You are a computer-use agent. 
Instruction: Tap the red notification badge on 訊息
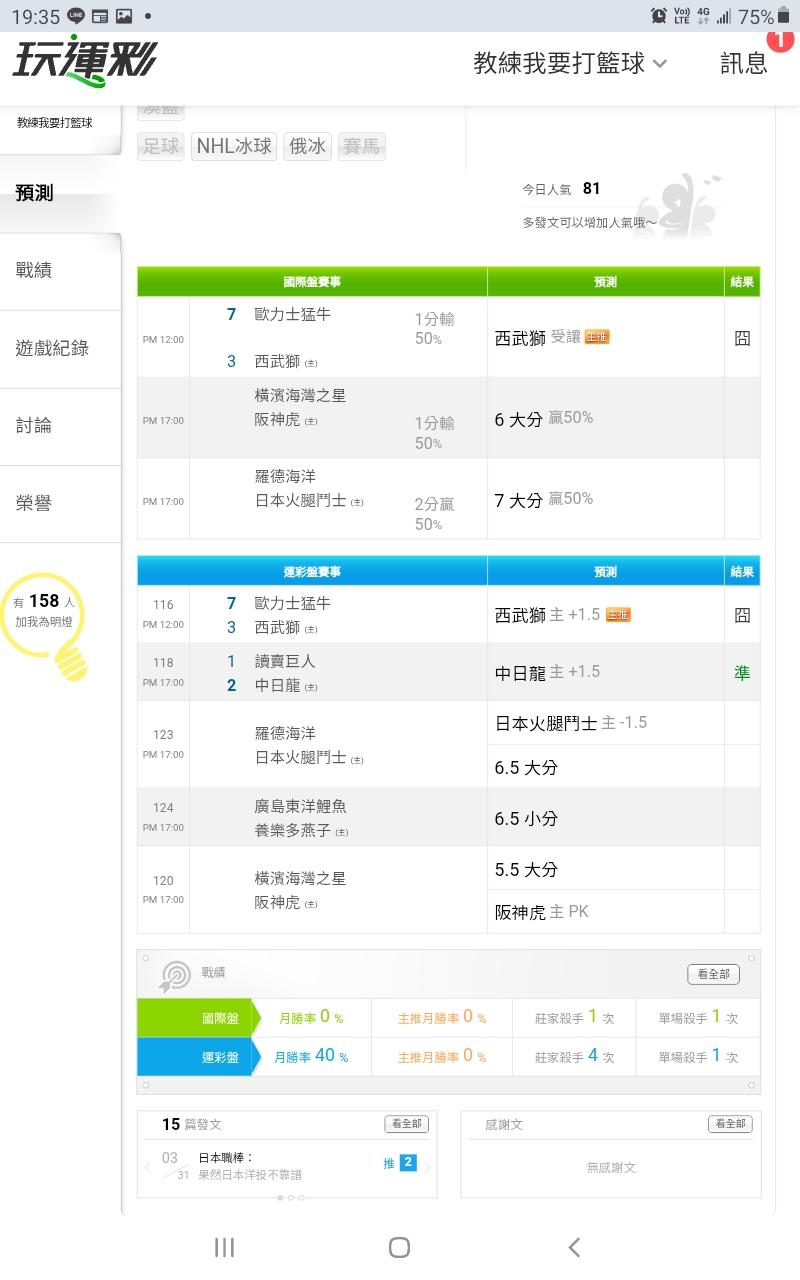(x=780, y=40)
